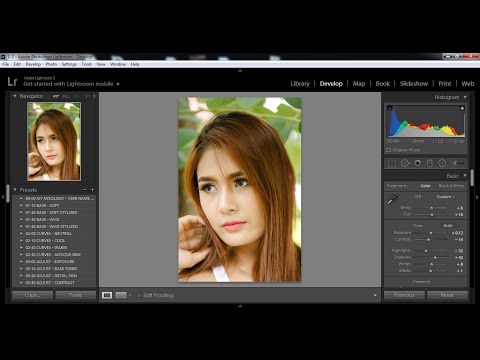Activate the Red Eye Correction tool
Viewport: 480px width, 360px height.
[x=417, y=163]
